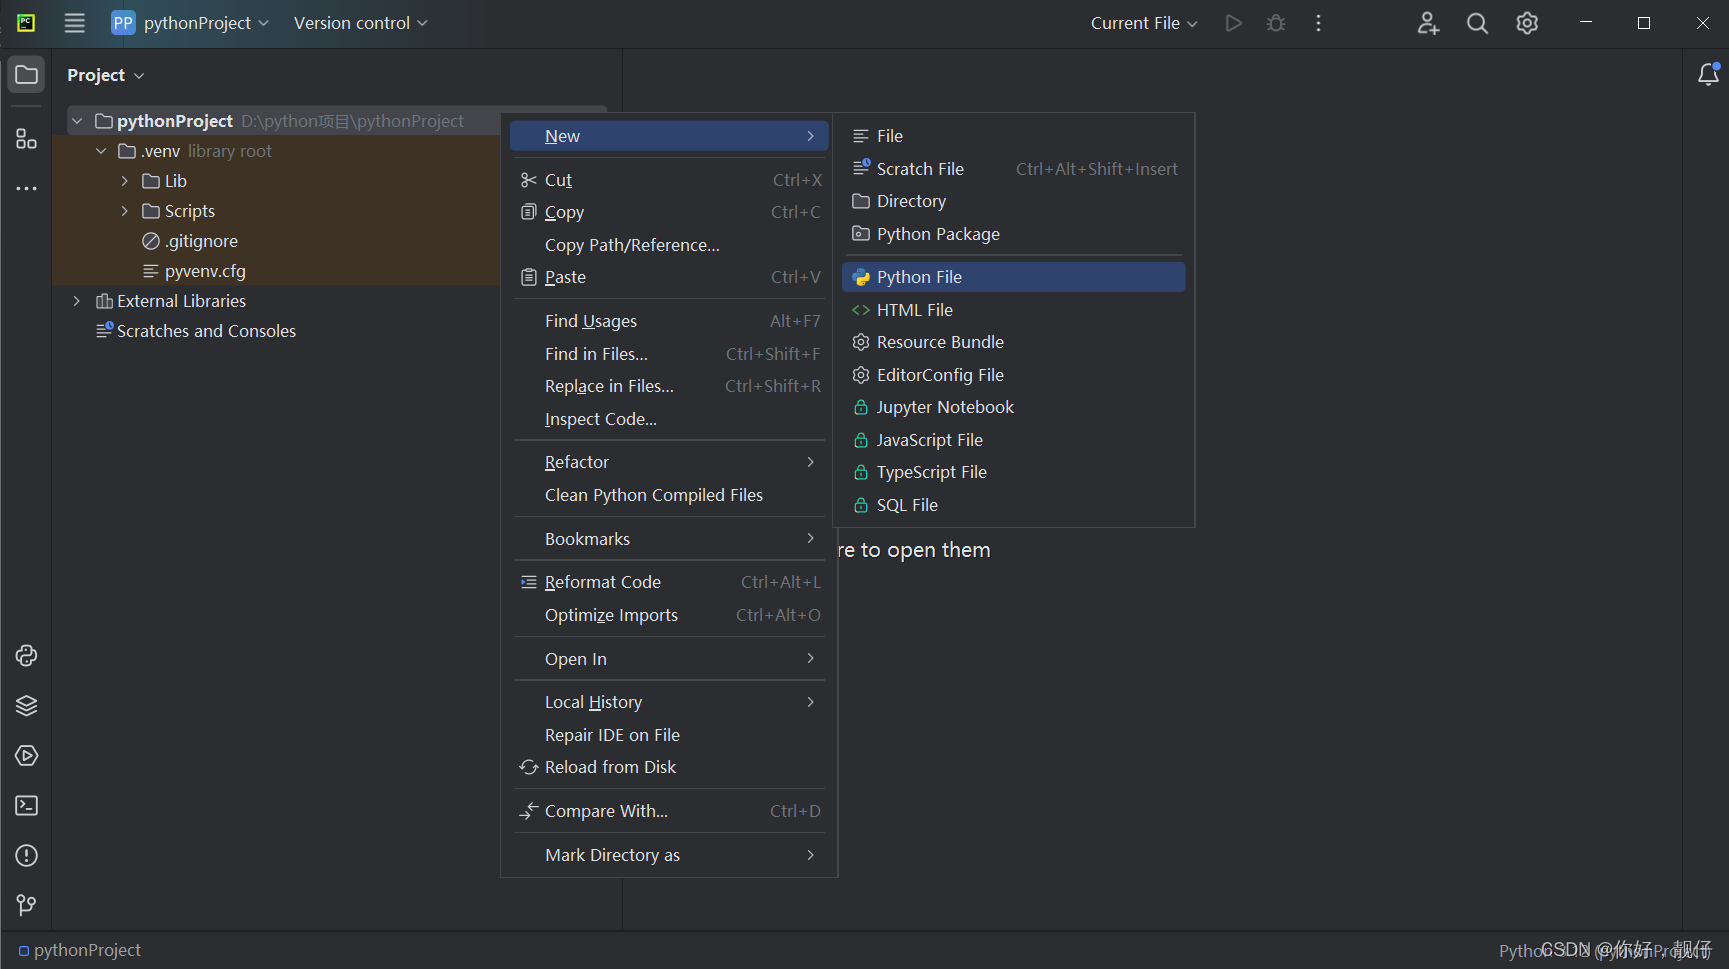Choose Reformat Code menu item
The width and height of the screenshot is (1729, 969).
(x=669, y=582)
